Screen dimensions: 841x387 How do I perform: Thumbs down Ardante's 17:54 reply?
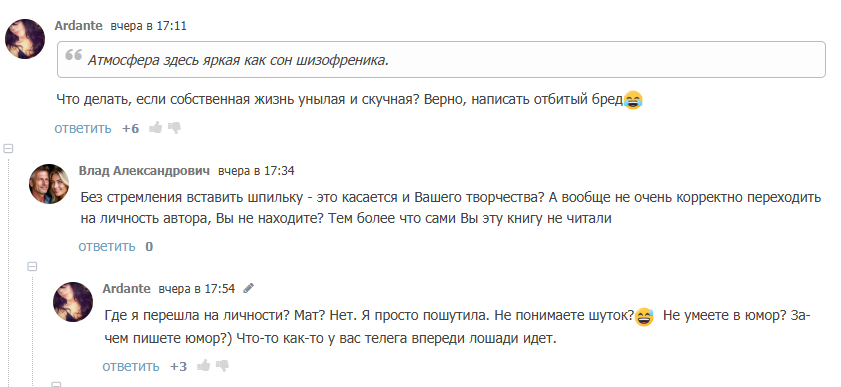(222, 366)
